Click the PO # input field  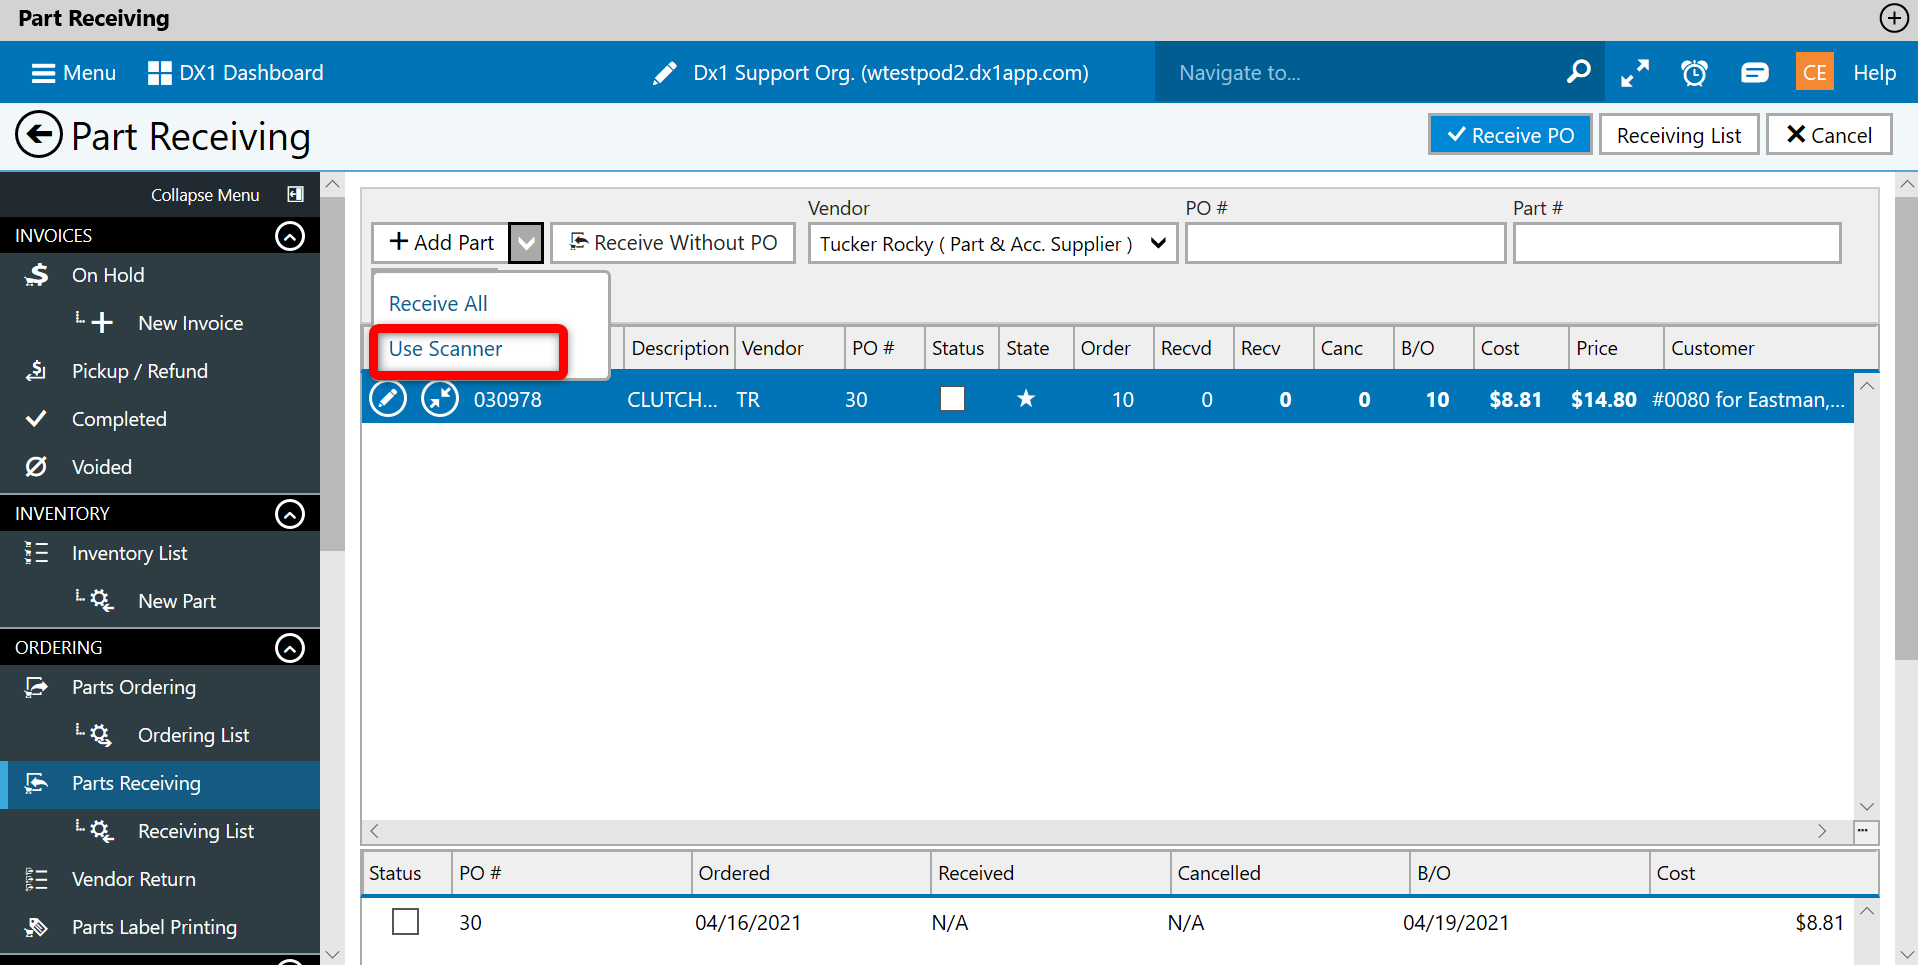tap(1345, 243)
